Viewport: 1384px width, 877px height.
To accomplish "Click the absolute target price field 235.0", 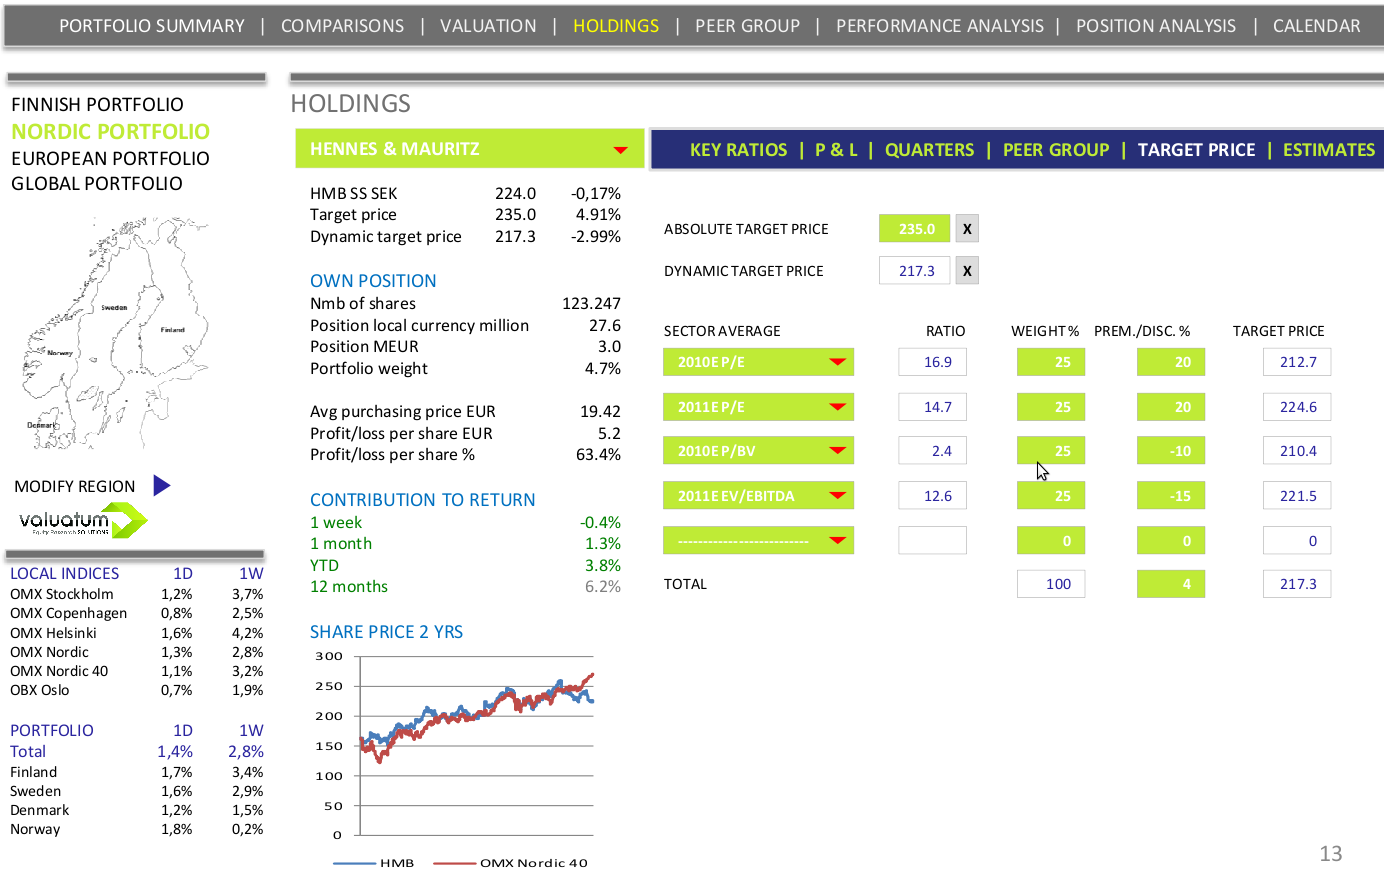I will tap(915, 229).
